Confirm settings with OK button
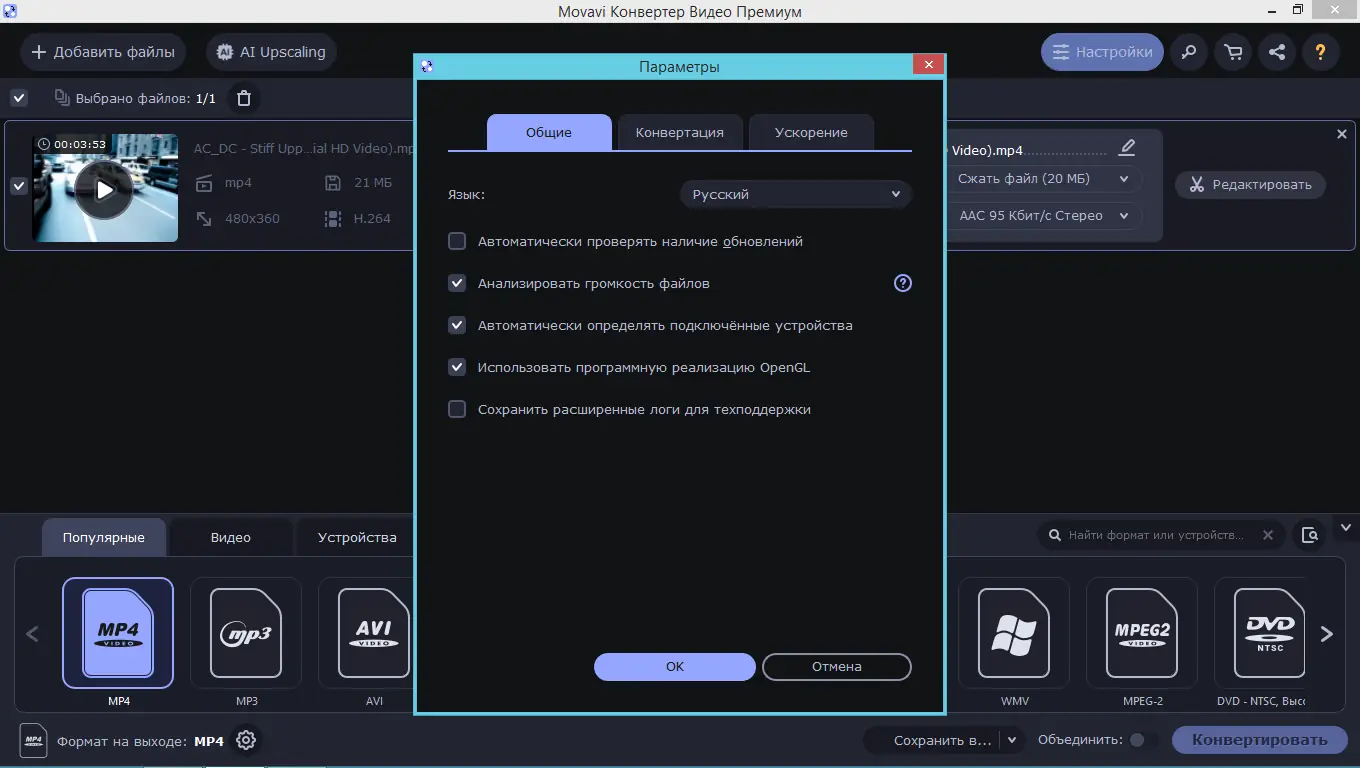The image size is (1360, 768). point(675,667)
